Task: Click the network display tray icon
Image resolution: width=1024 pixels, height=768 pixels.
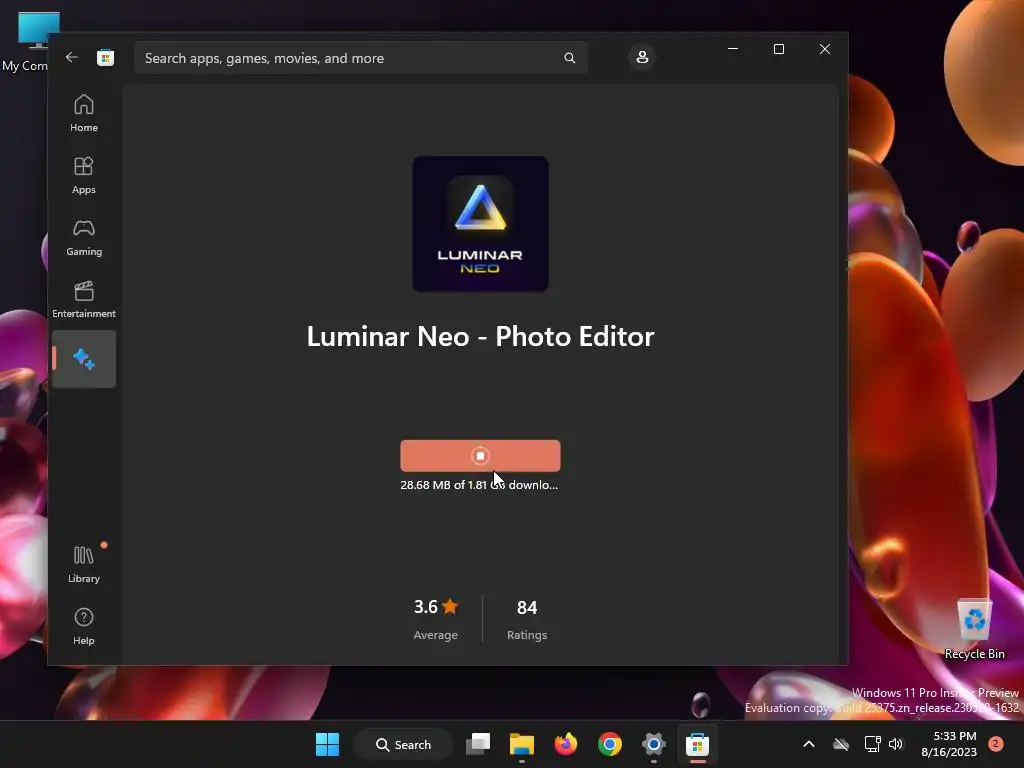Action: (872, 744)
